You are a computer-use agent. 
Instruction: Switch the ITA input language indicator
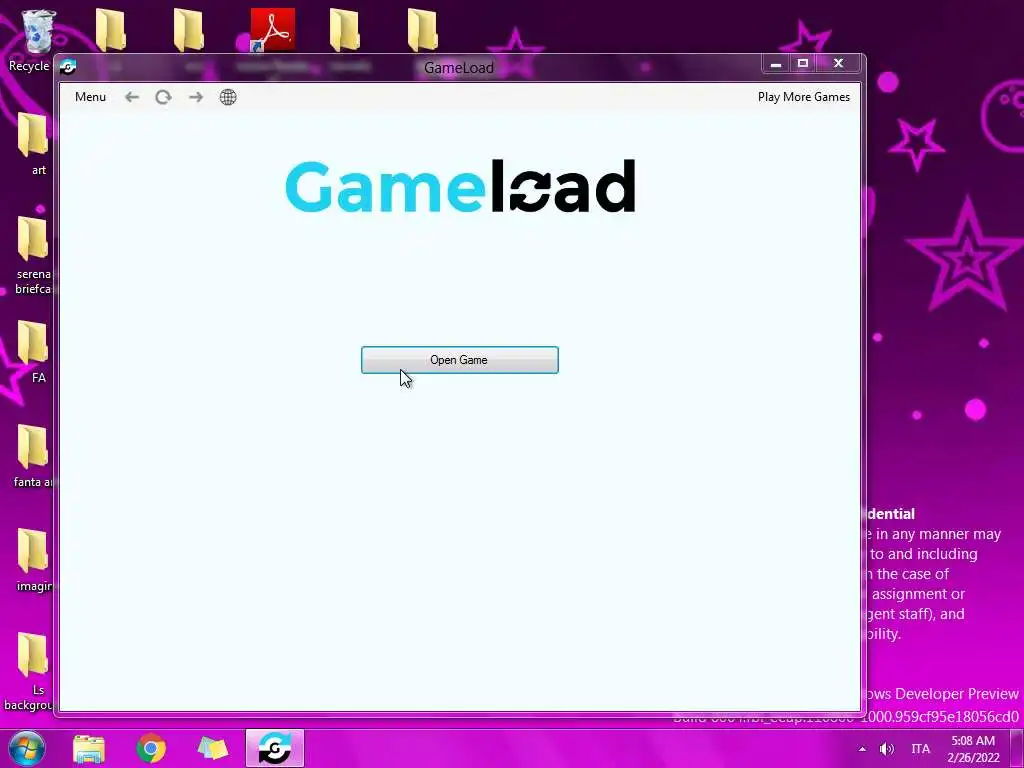pyautogui.click(x=921, y=749)
